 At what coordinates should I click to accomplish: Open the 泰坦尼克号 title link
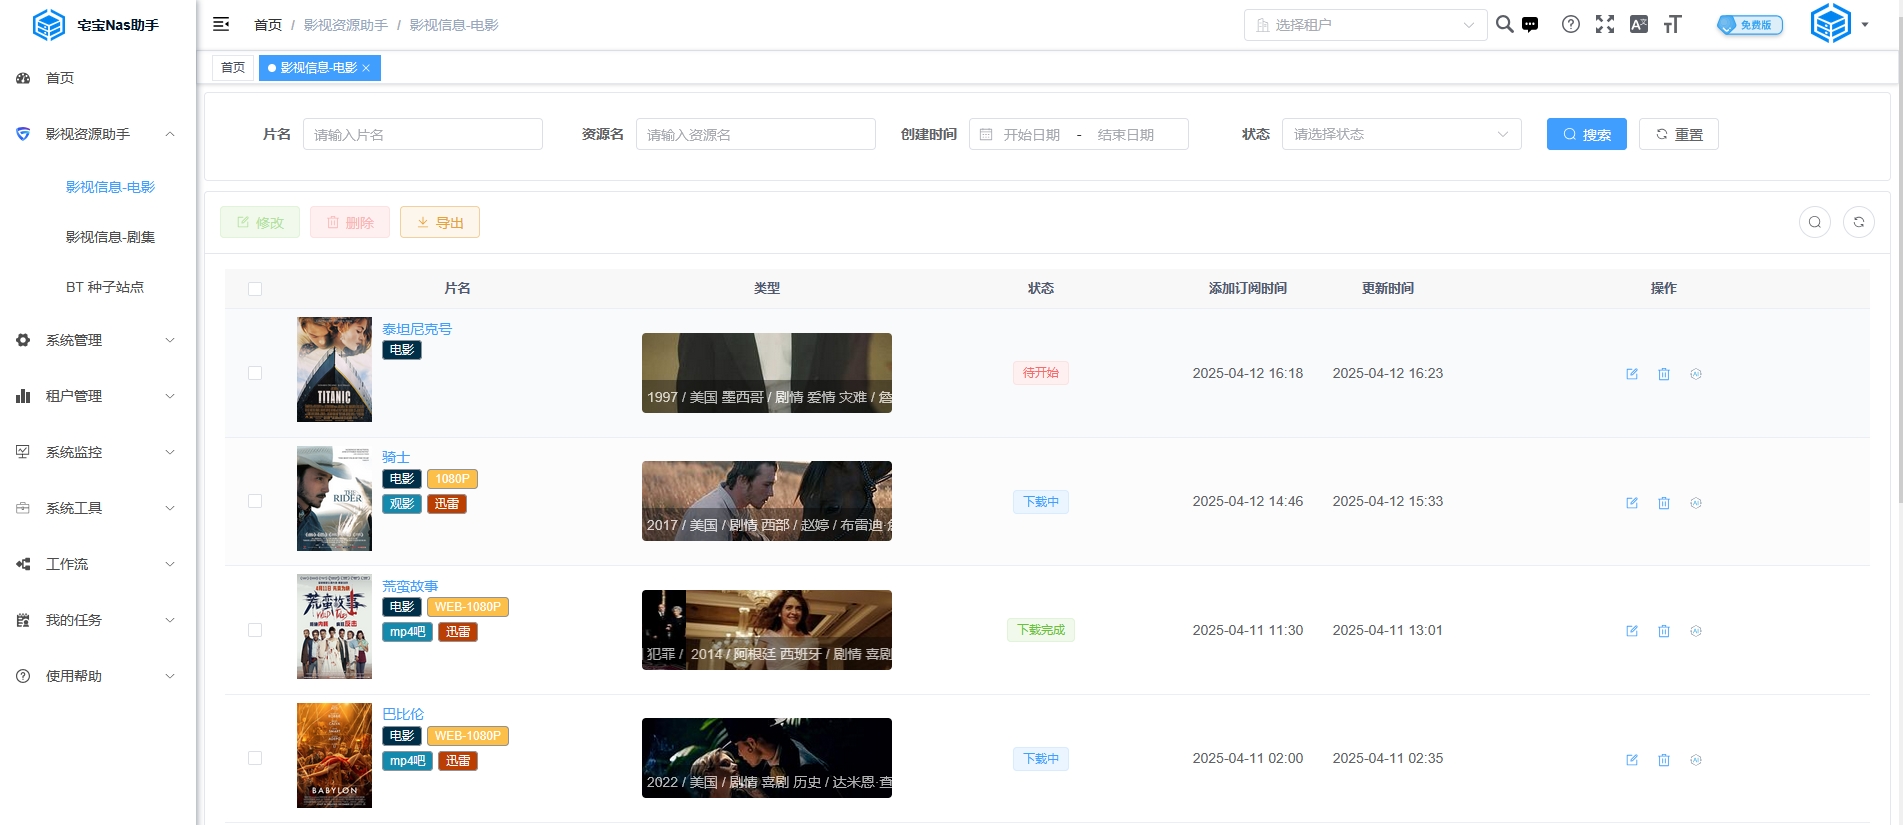click(417, 329)
